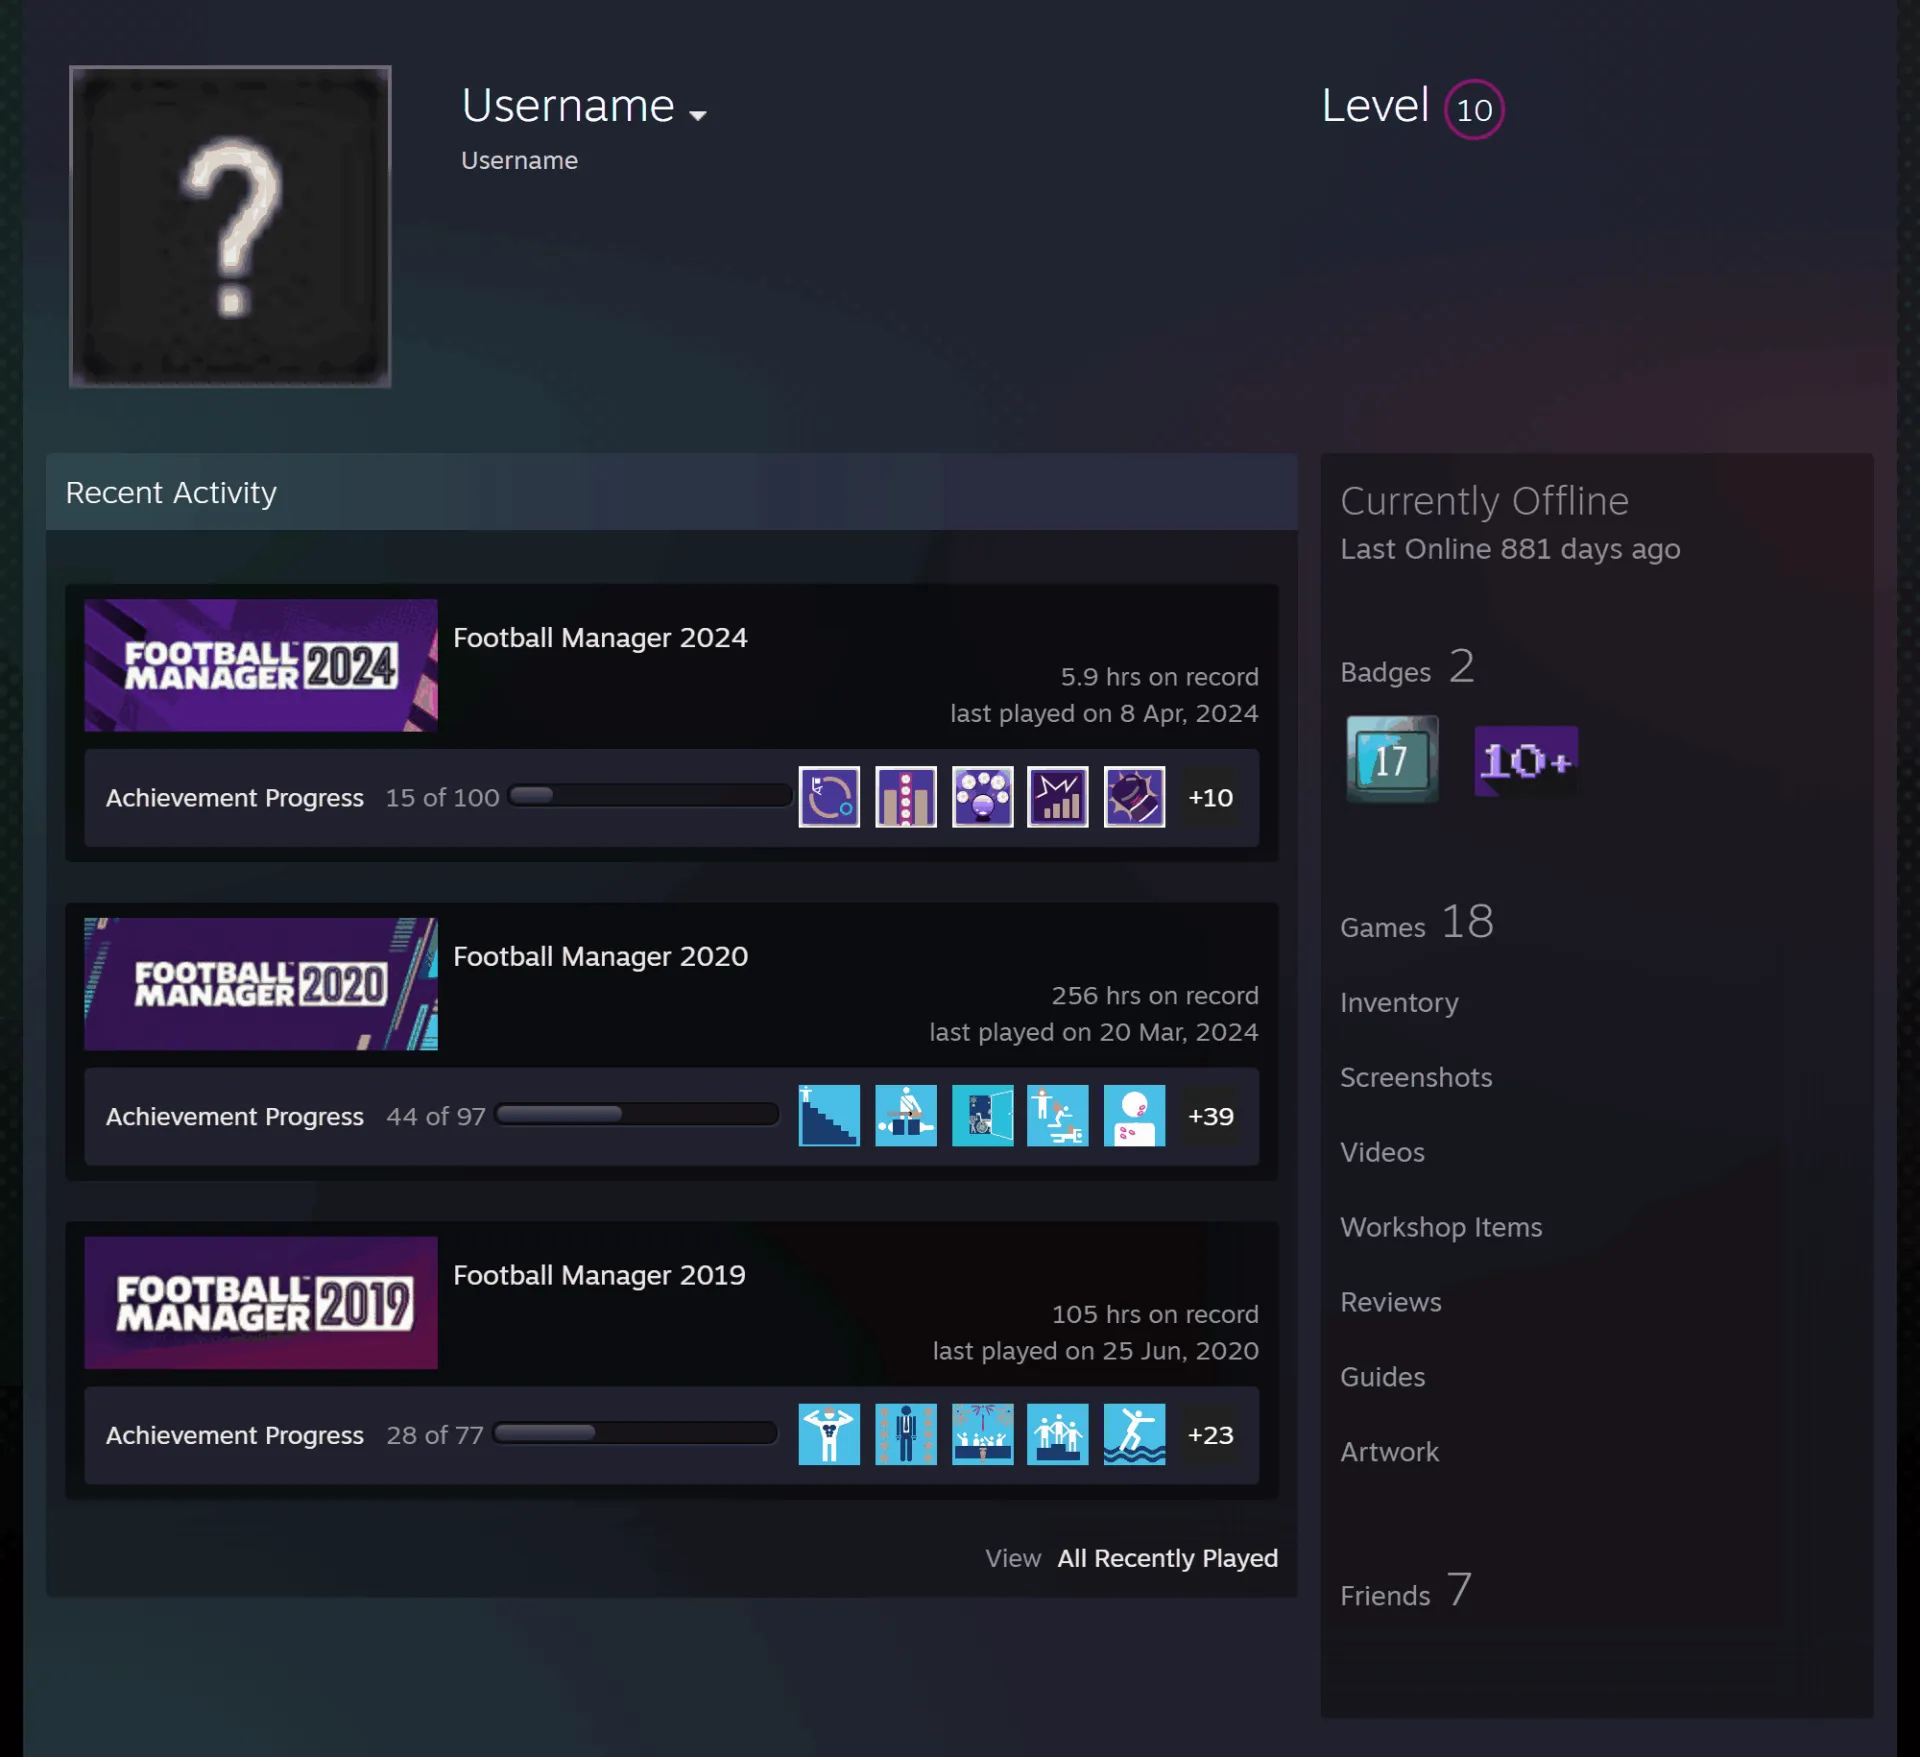Open Workshop Items in the sidebar
Viewport: 1920px width, 1757px height.
pyautogui.click(x=1441, y=1227)
